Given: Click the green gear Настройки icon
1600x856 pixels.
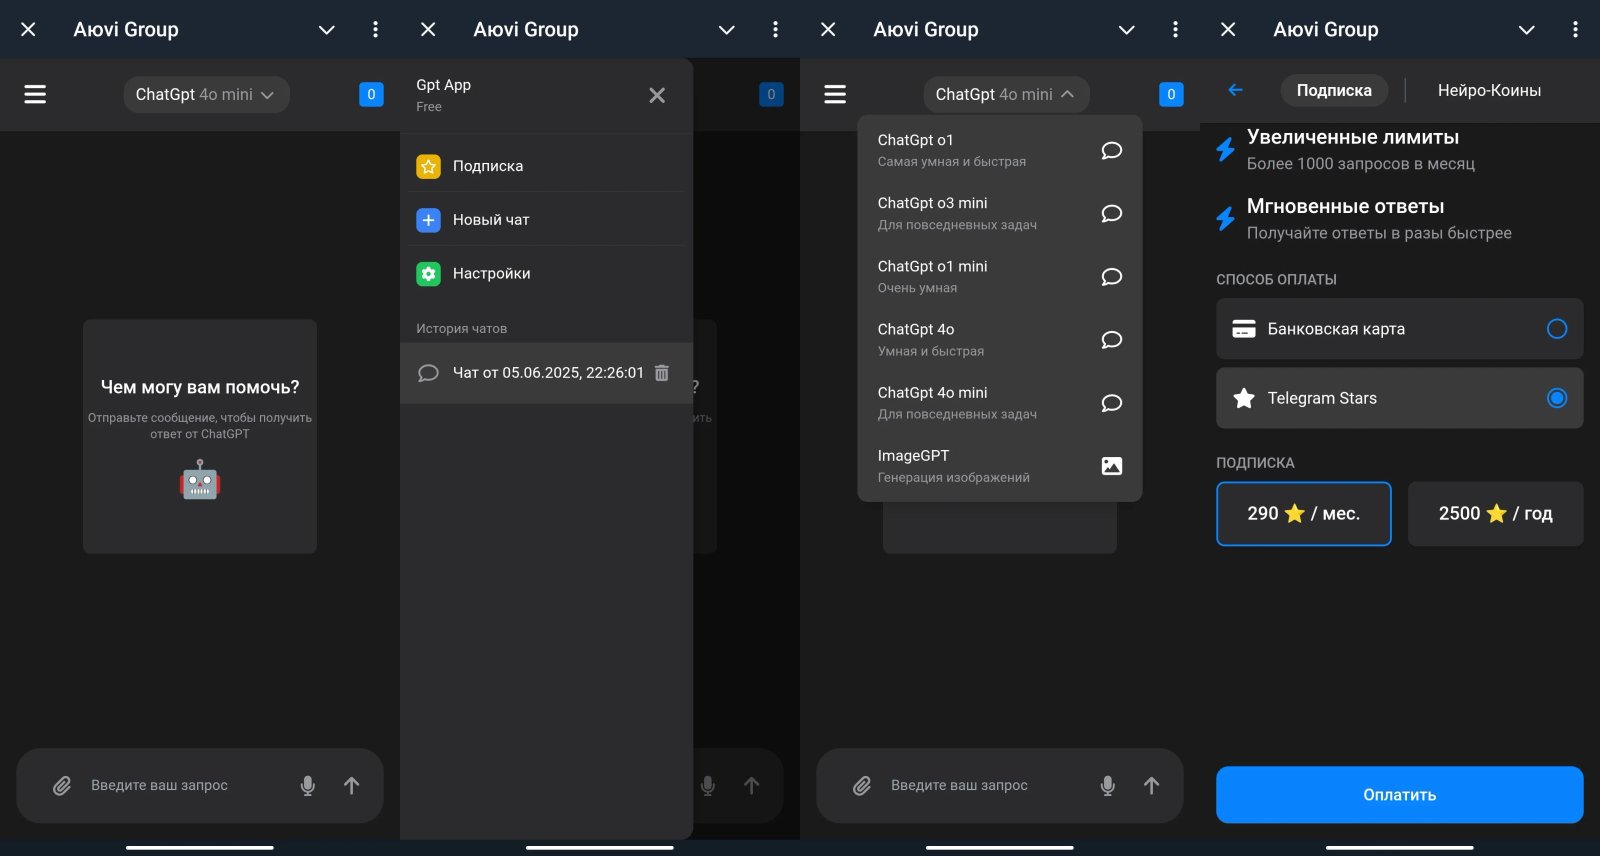Looking at the screenshot, I should [428, 274].
